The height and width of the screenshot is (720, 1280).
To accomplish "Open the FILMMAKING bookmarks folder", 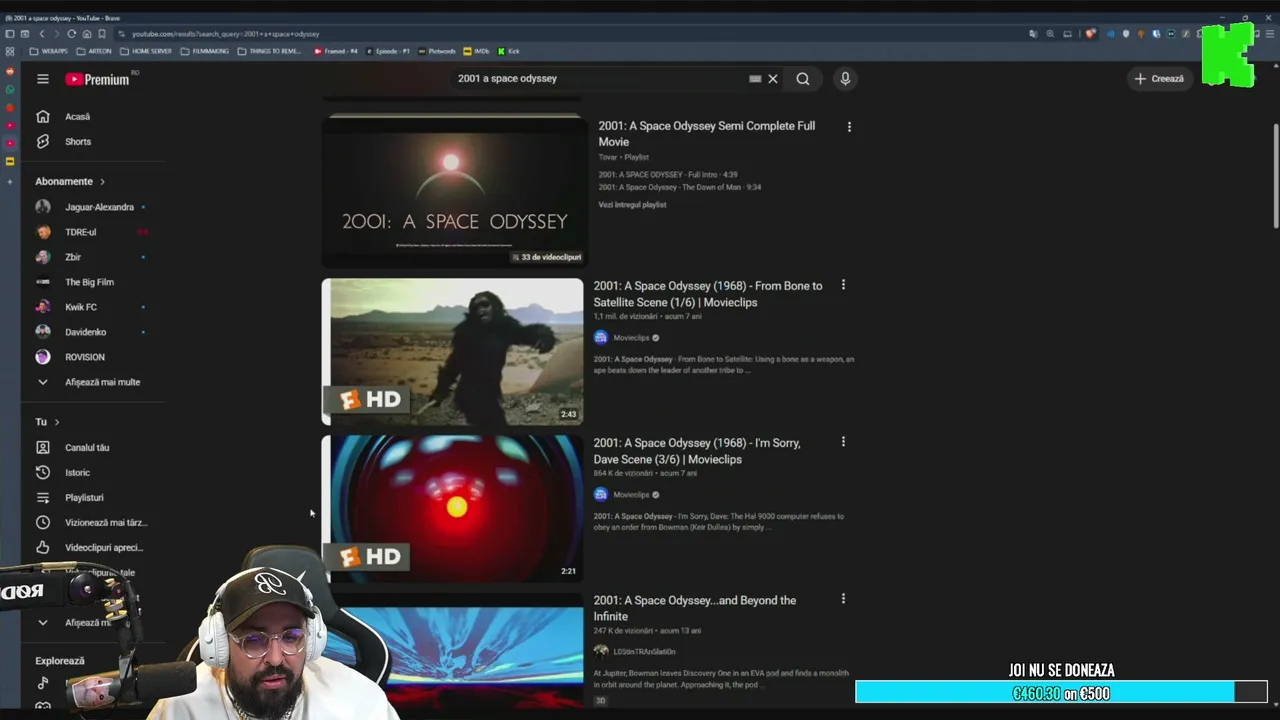I will [204, 51].
